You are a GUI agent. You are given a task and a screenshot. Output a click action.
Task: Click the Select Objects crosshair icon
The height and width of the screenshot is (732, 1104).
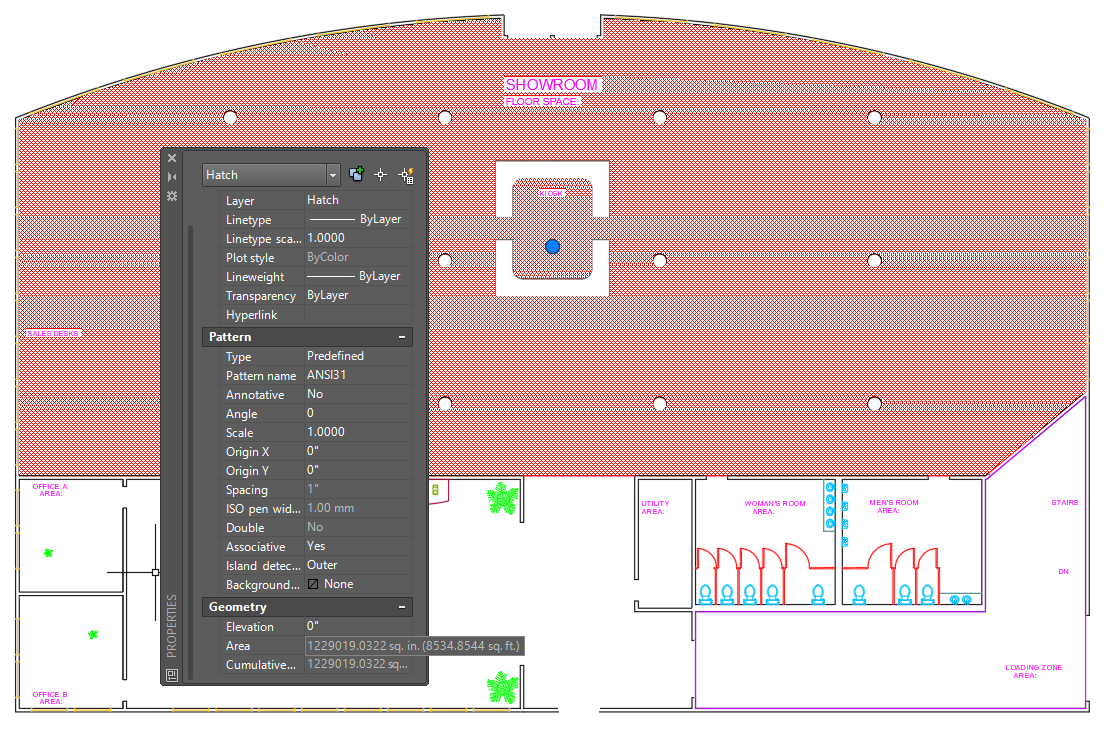point(380,175)
